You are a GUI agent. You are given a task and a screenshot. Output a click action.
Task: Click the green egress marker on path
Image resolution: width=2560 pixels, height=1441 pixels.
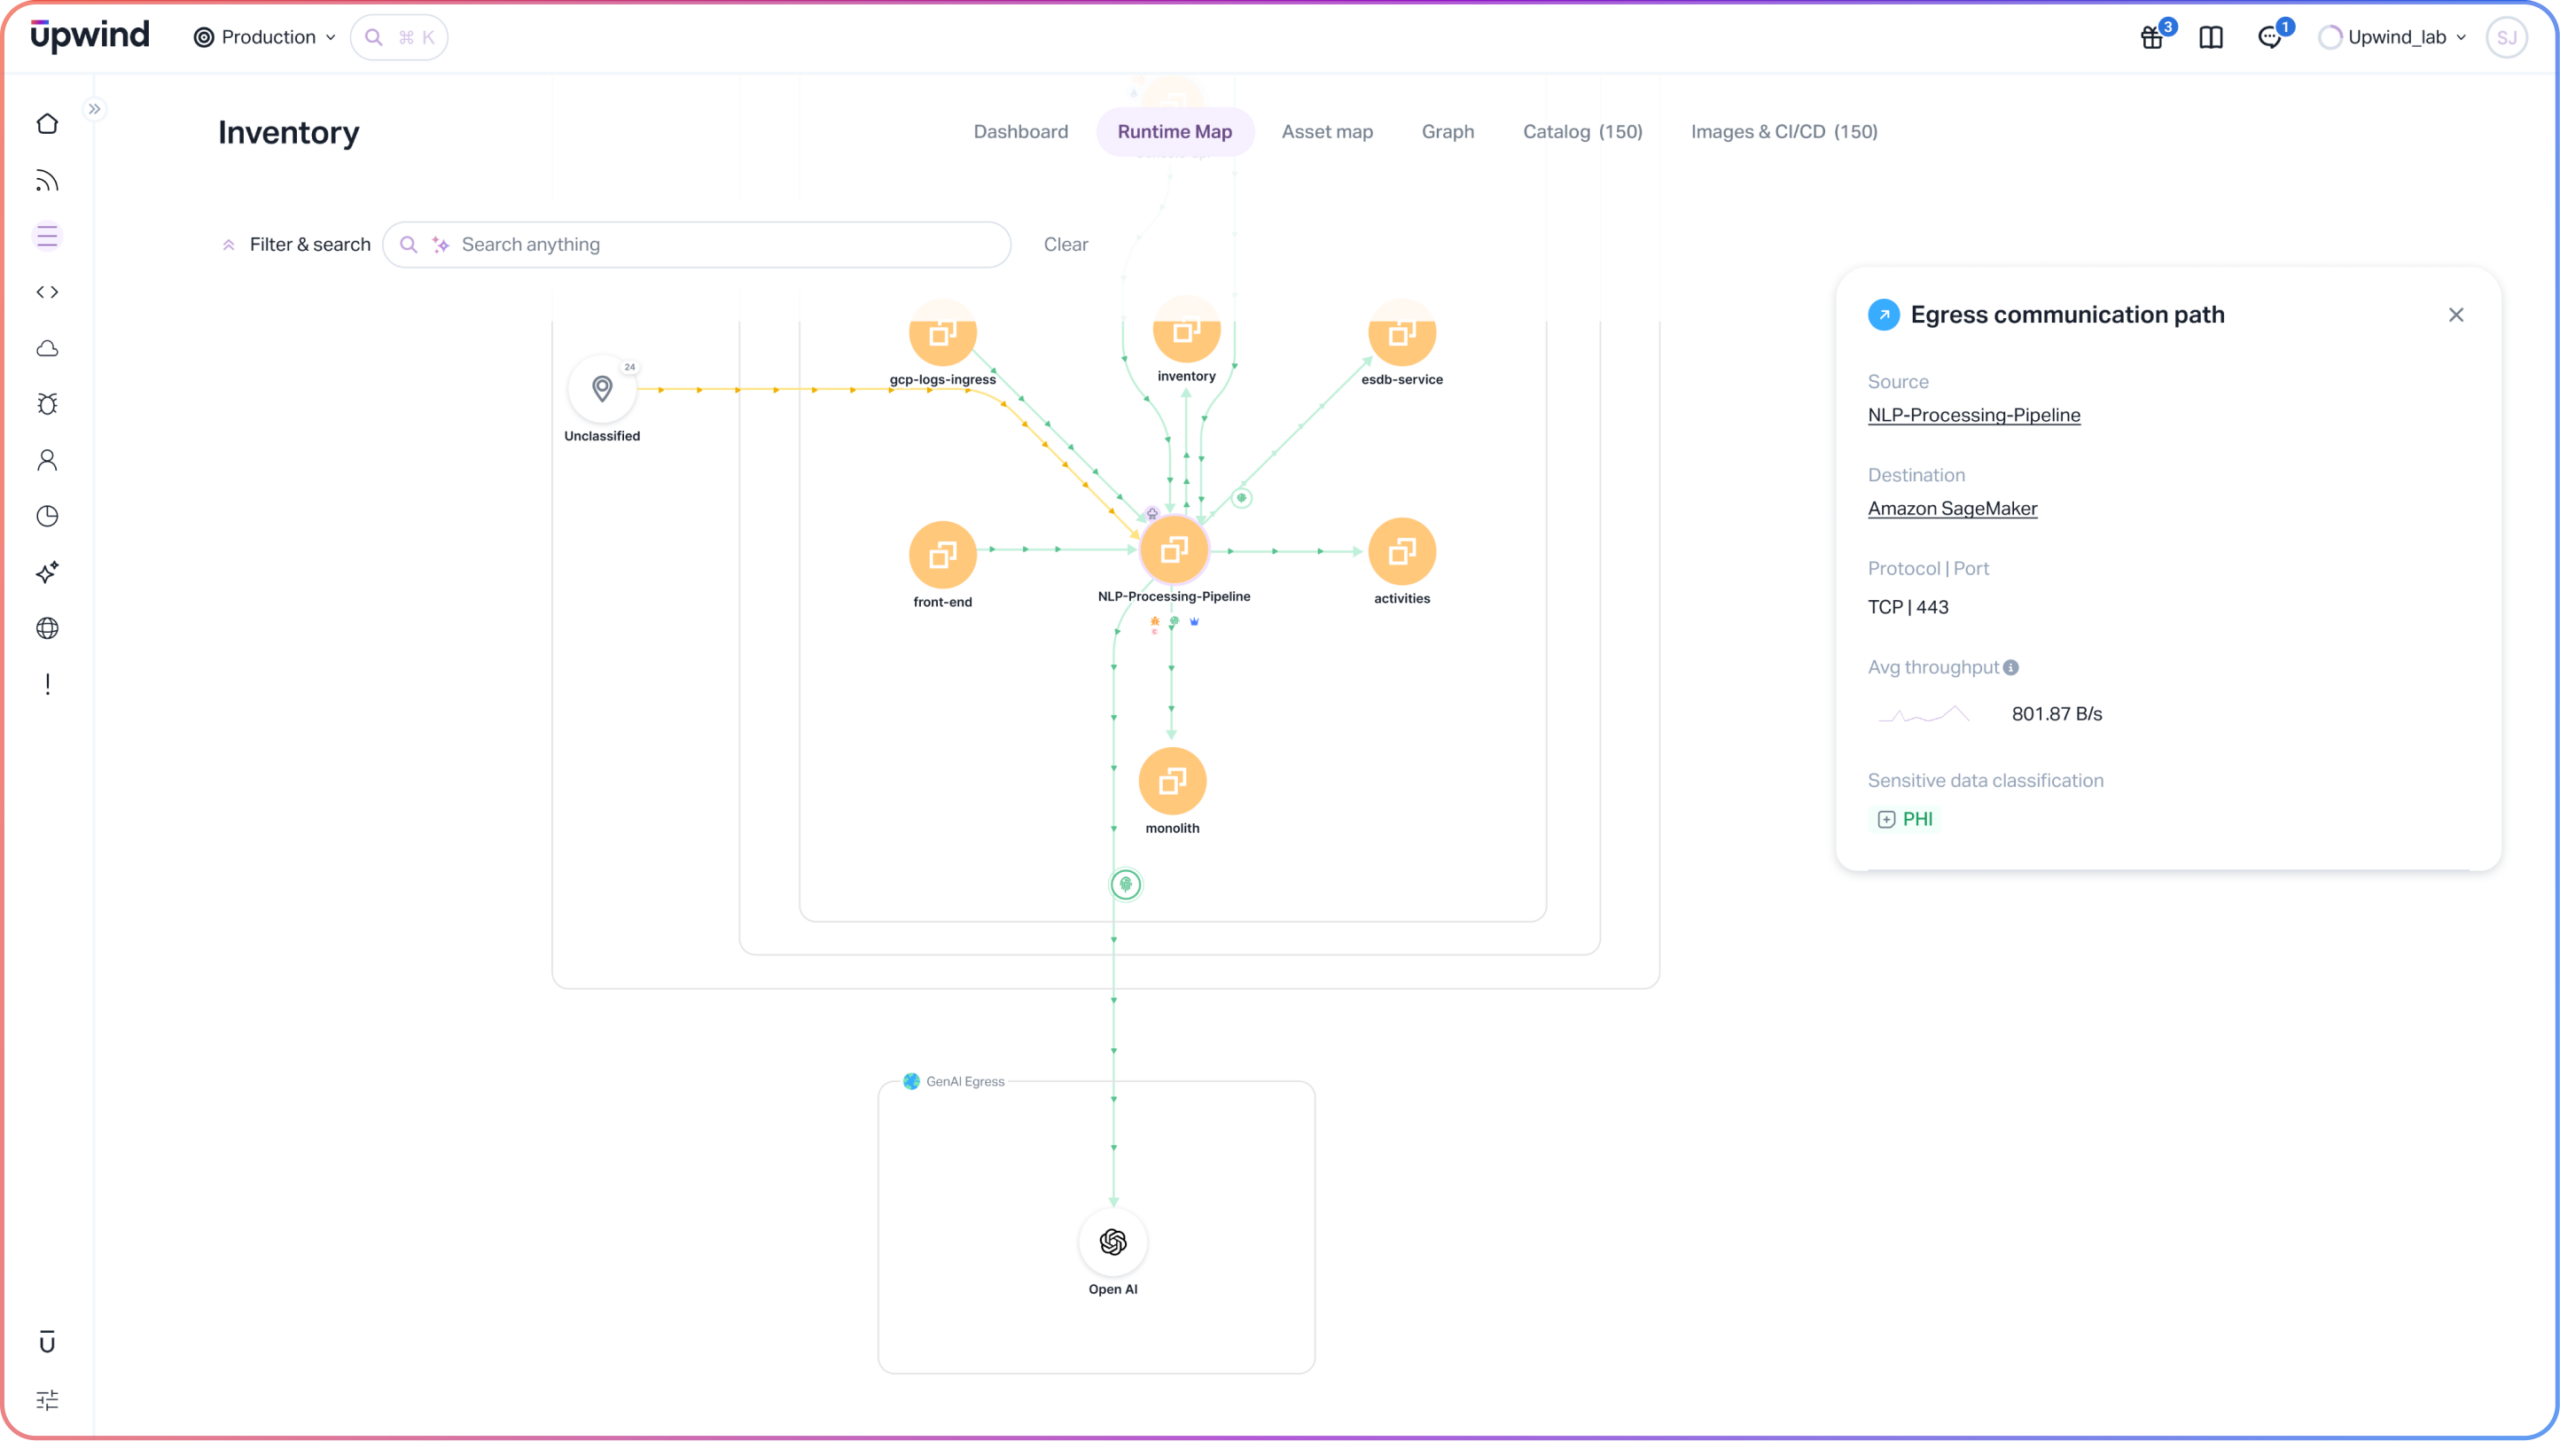[x=1126, y=884]
